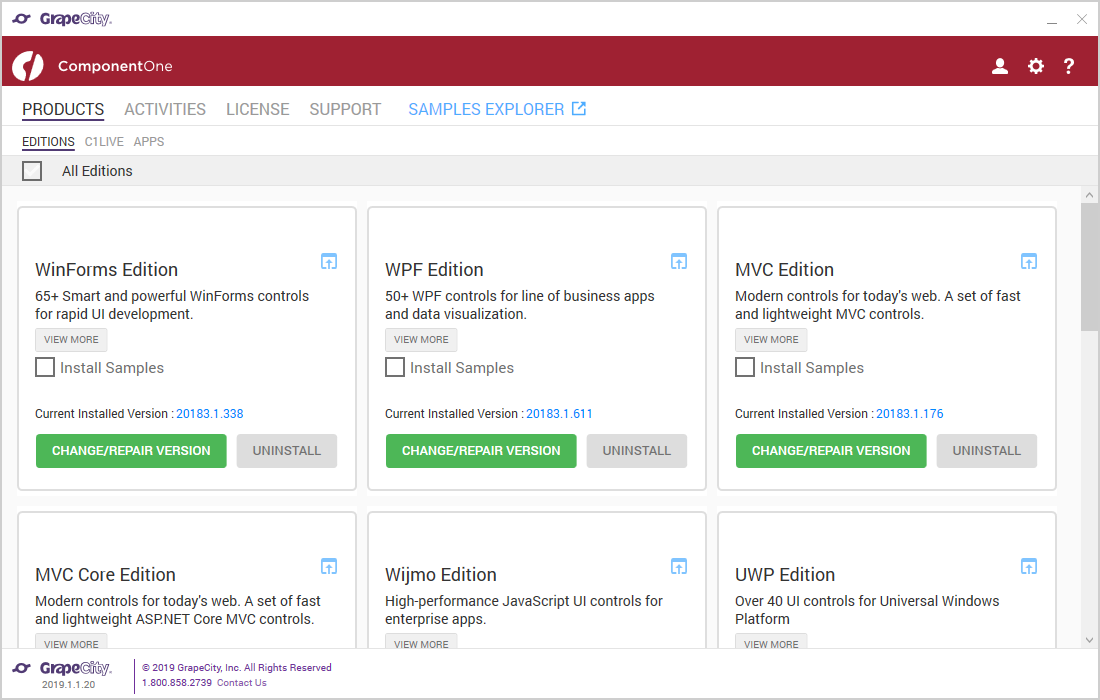
Task: Uninstall the MVC Edition
Action: [x=987, y=451]
